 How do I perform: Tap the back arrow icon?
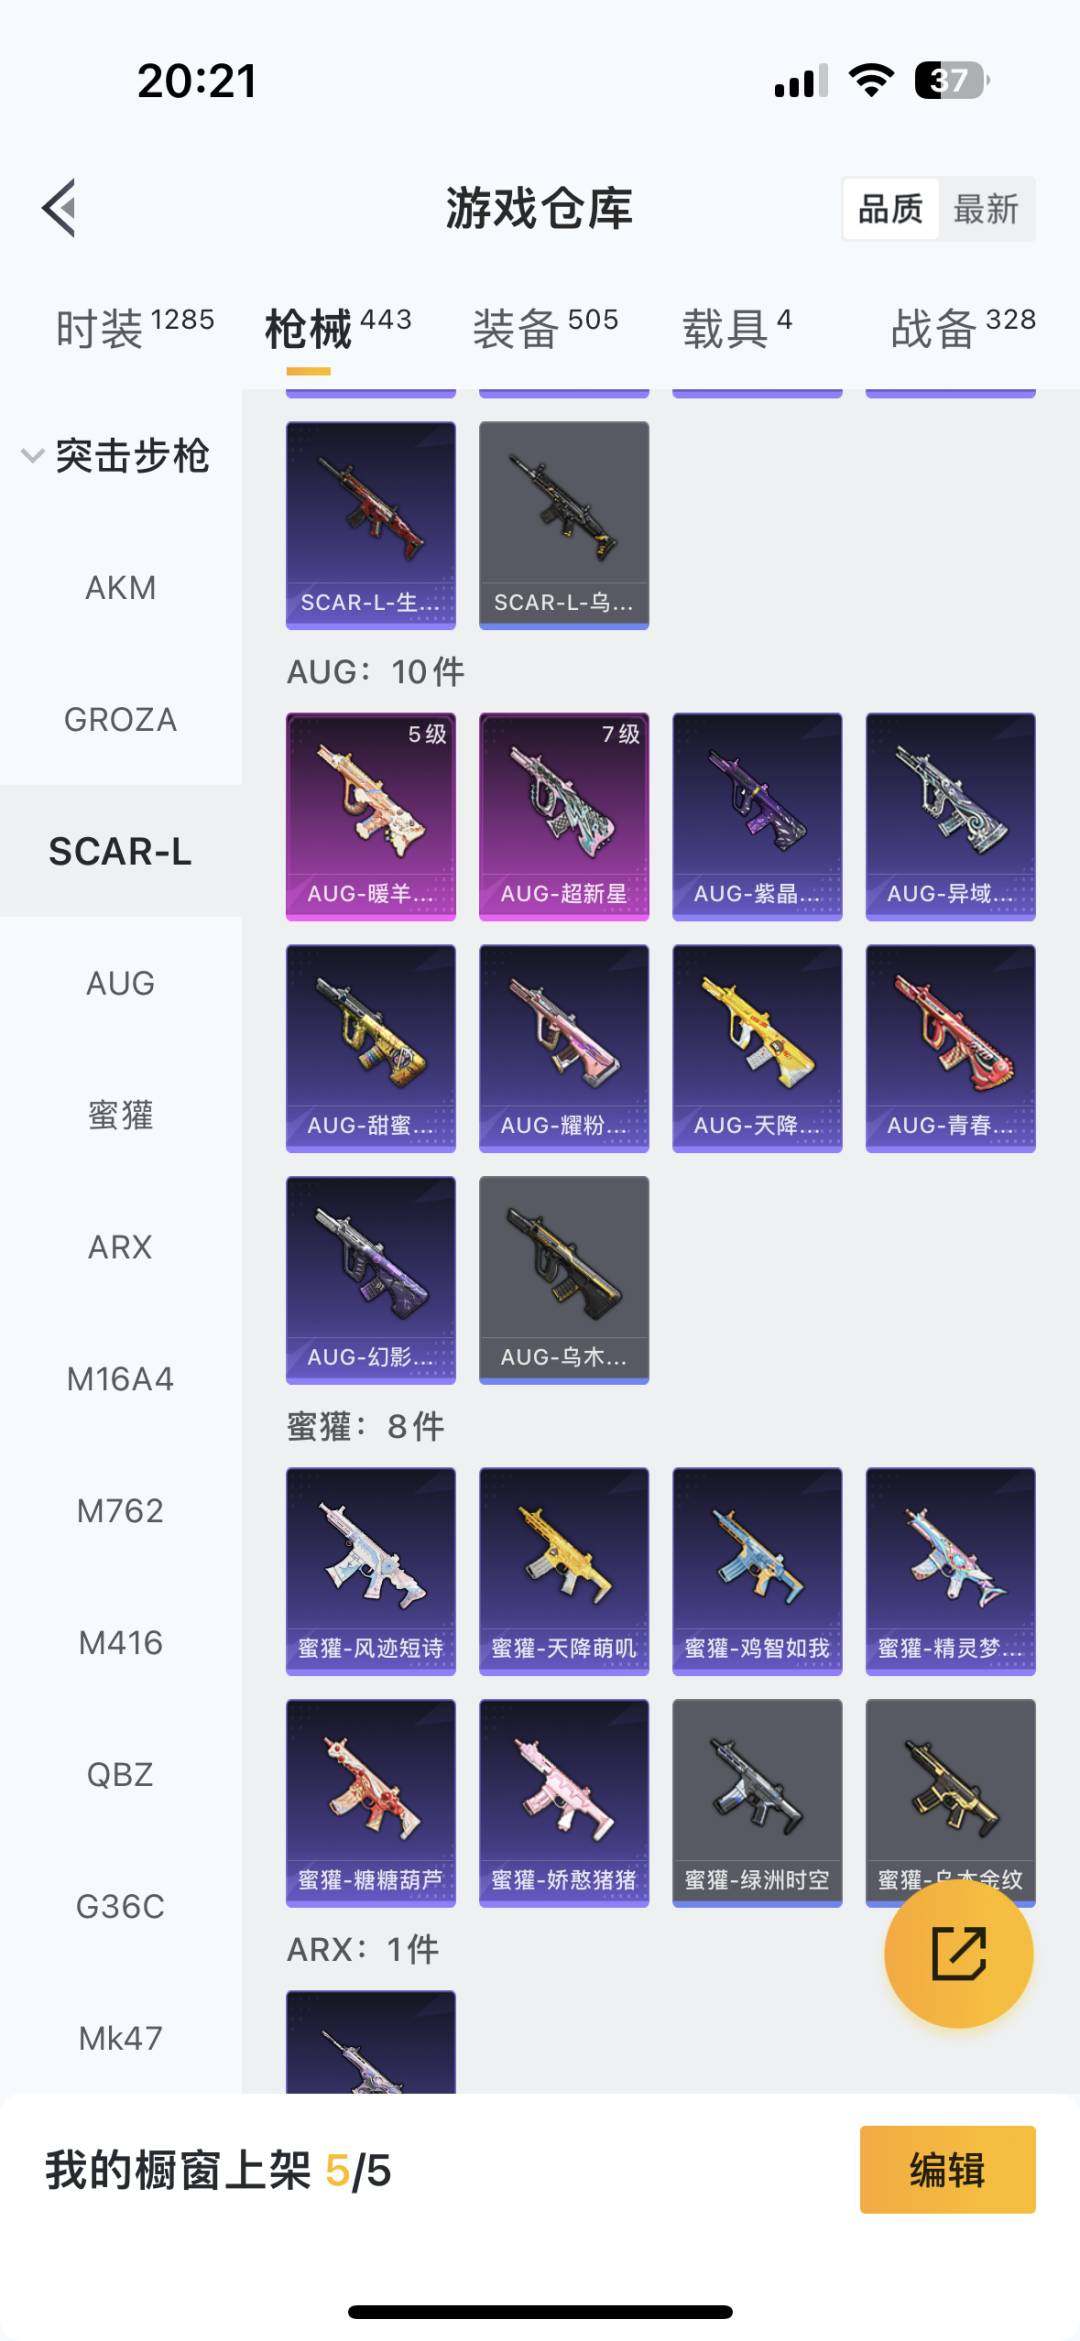[x=59, y=208]
